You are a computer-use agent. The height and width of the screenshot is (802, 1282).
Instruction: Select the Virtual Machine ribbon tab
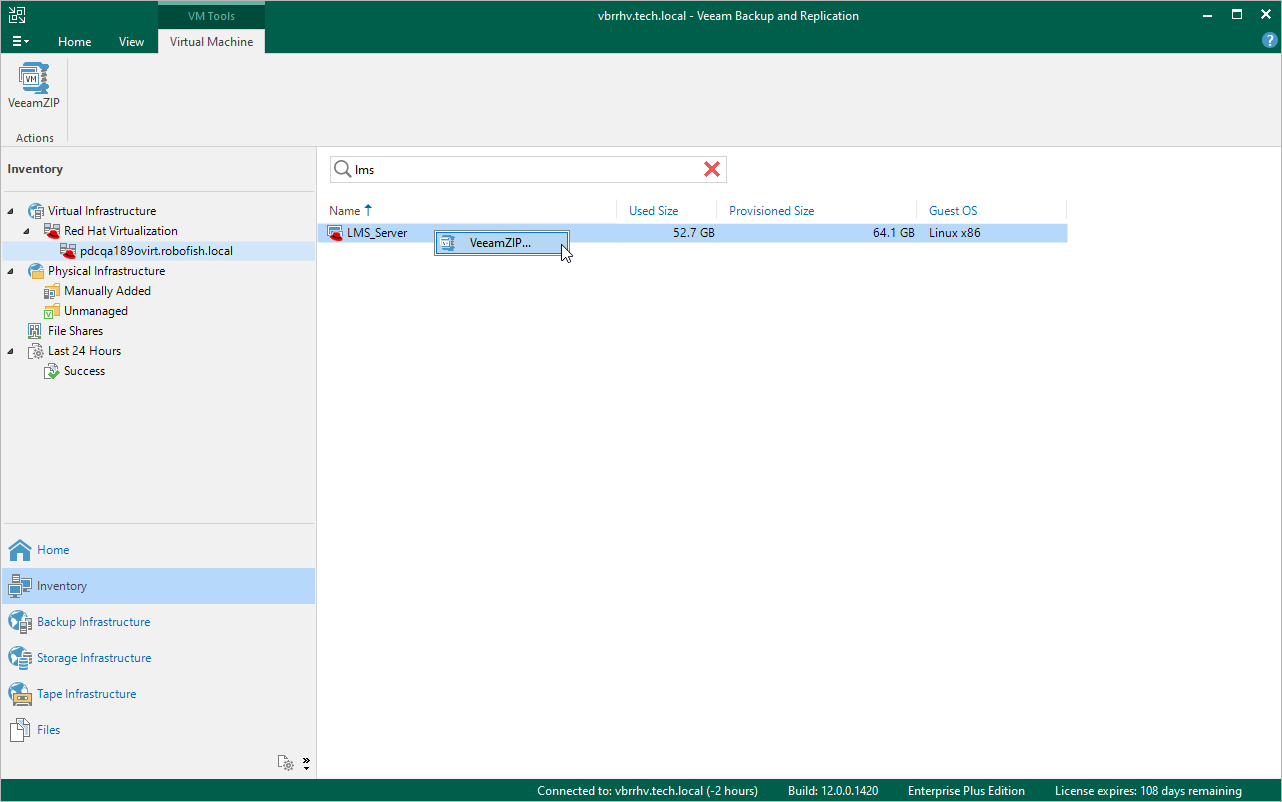point(211,42)
